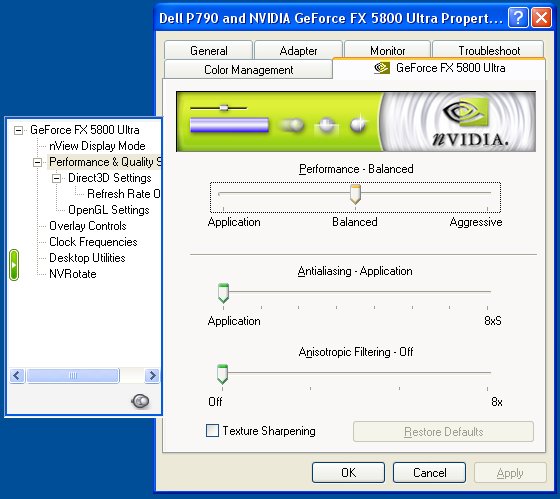
Task: Select Refresh Rate Overrides in the tree
Action: tap(124, 194)
